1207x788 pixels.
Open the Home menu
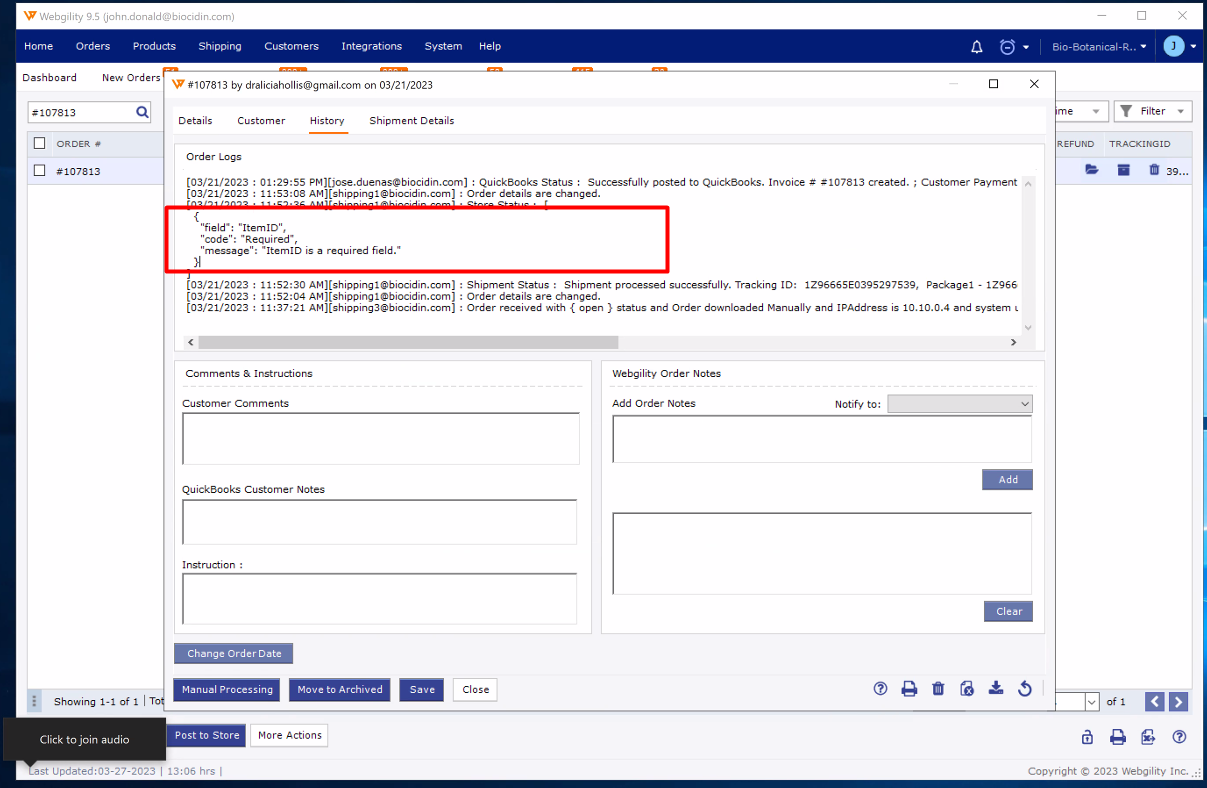tap(39, 46)
